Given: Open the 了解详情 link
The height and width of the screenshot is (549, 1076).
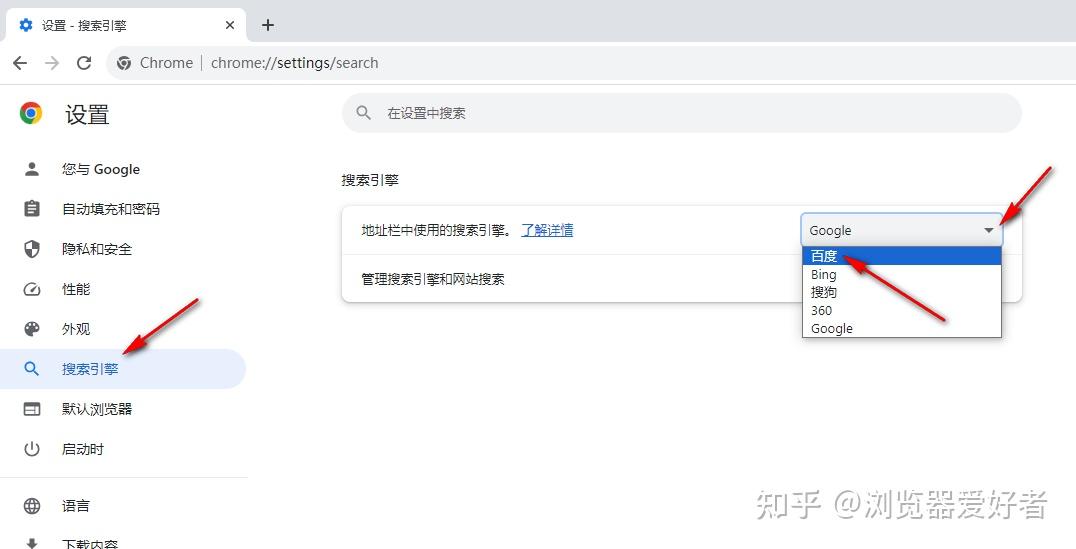Looking at the screenshot, I should pyautogui.click(x=547, y=230).
